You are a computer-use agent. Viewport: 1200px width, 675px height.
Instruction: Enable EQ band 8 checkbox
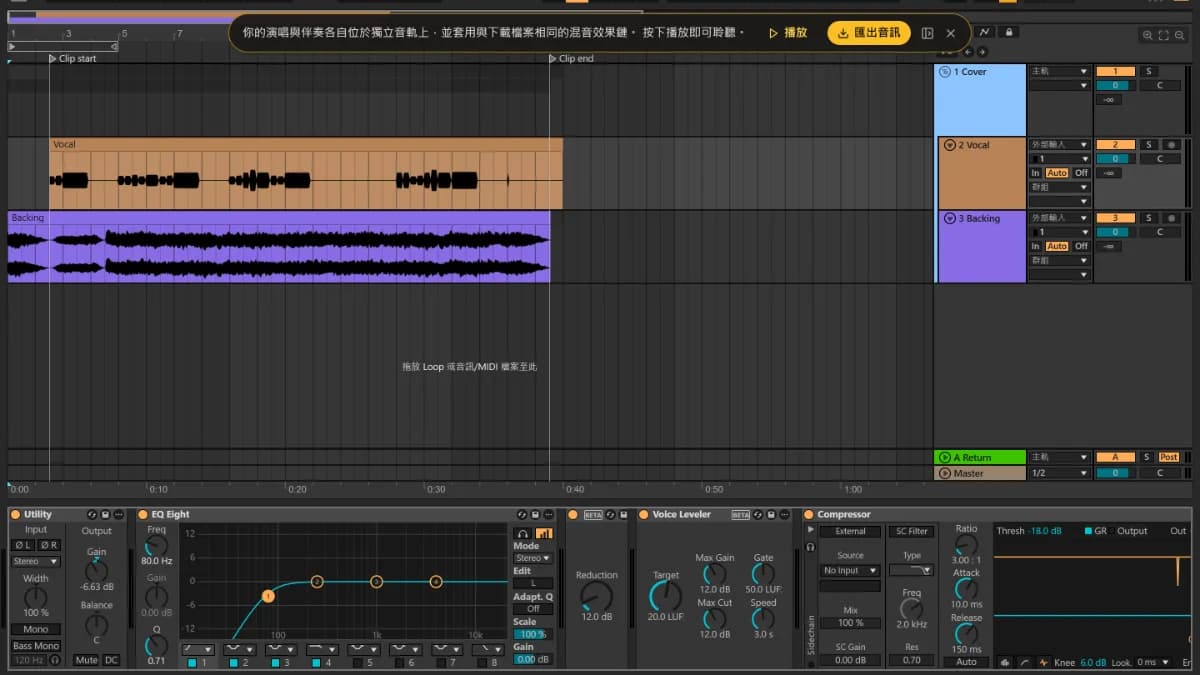(481, 662)
